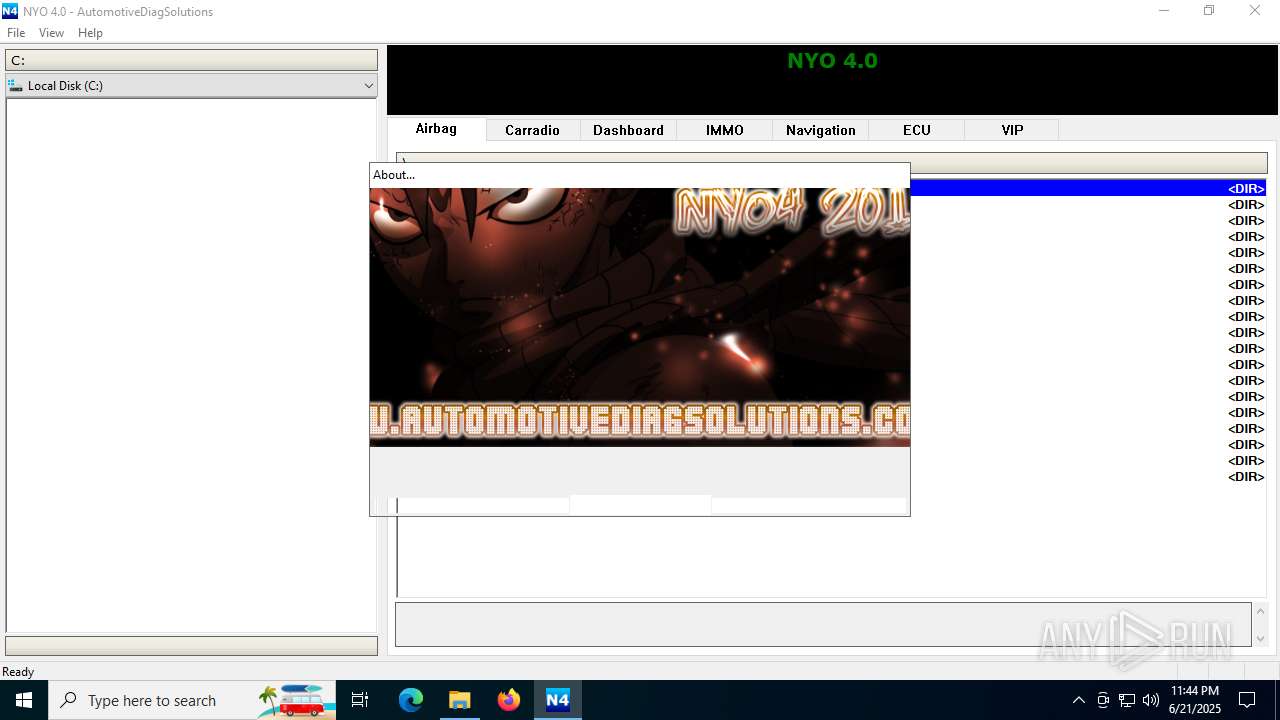Open Task View on the taskbar
Image resolution: width=1280 pixels, height=720 pixels.
click(360, 700)
